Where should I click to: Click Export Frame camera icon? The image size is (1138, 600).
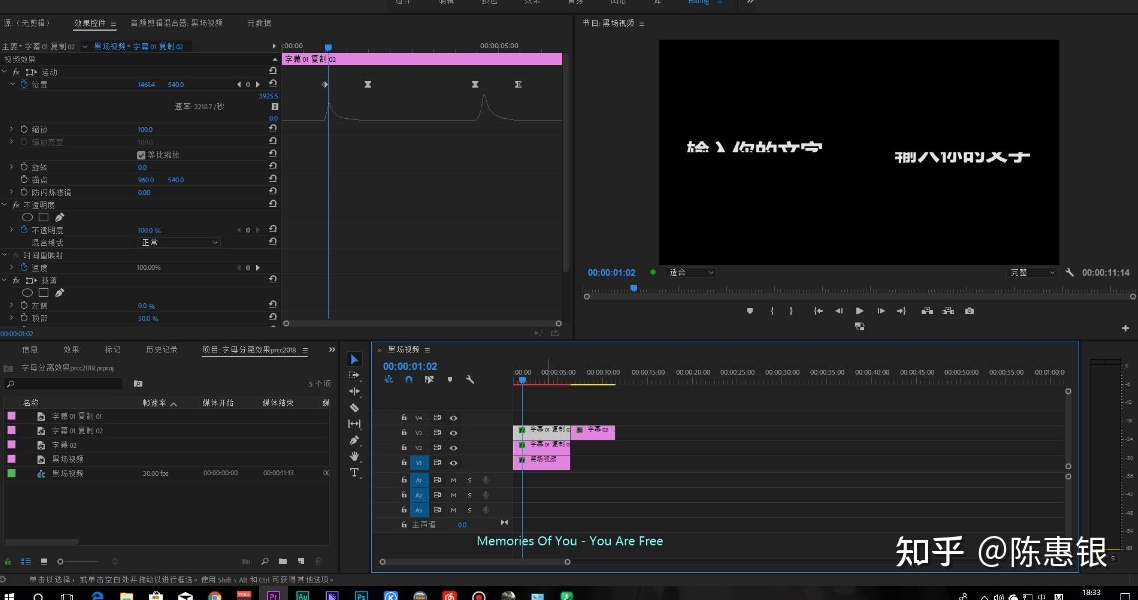pyautogui.click(x=969, y=311)
